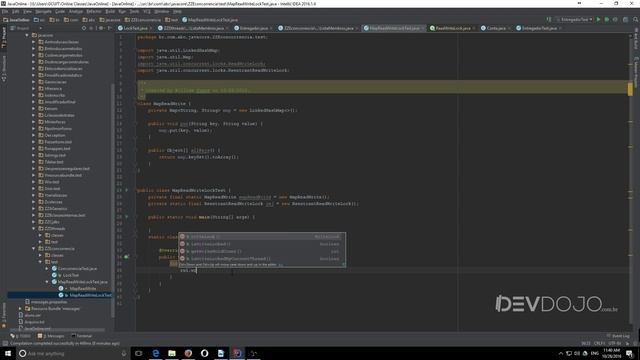Screen dimensions: 640x360
Task: Open the Analyze menu
Action: pos(76,11)
